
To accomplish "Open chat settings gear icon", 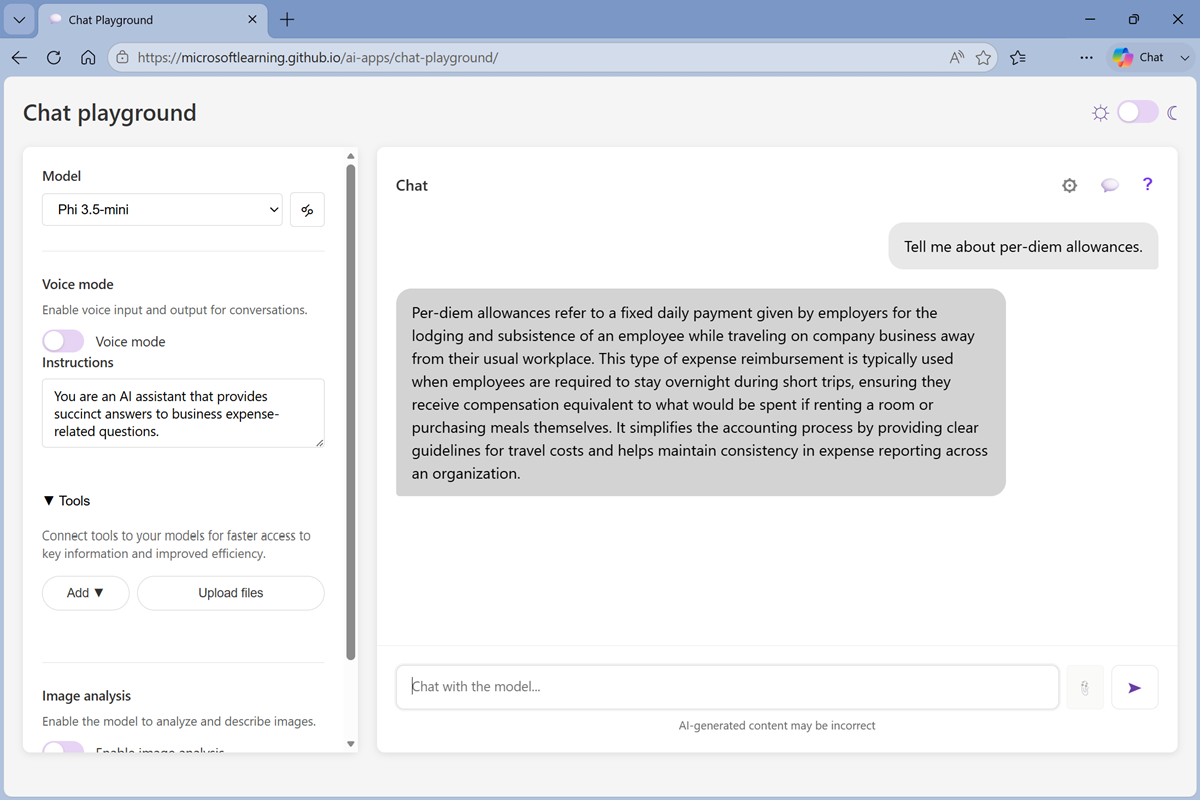I will (x=1070, y=185).
